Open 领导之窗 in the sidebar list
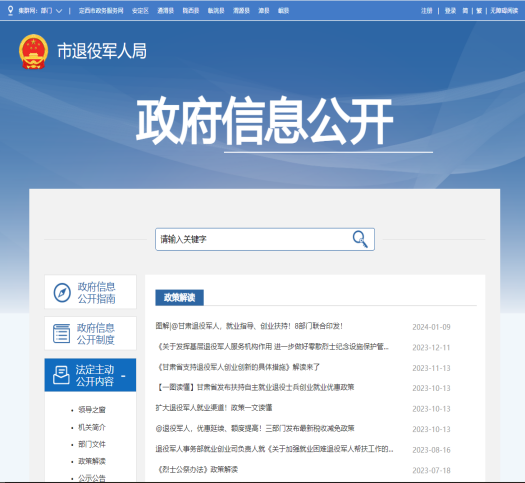The width and height of the screenshot is (525, 483). point(92,410)
